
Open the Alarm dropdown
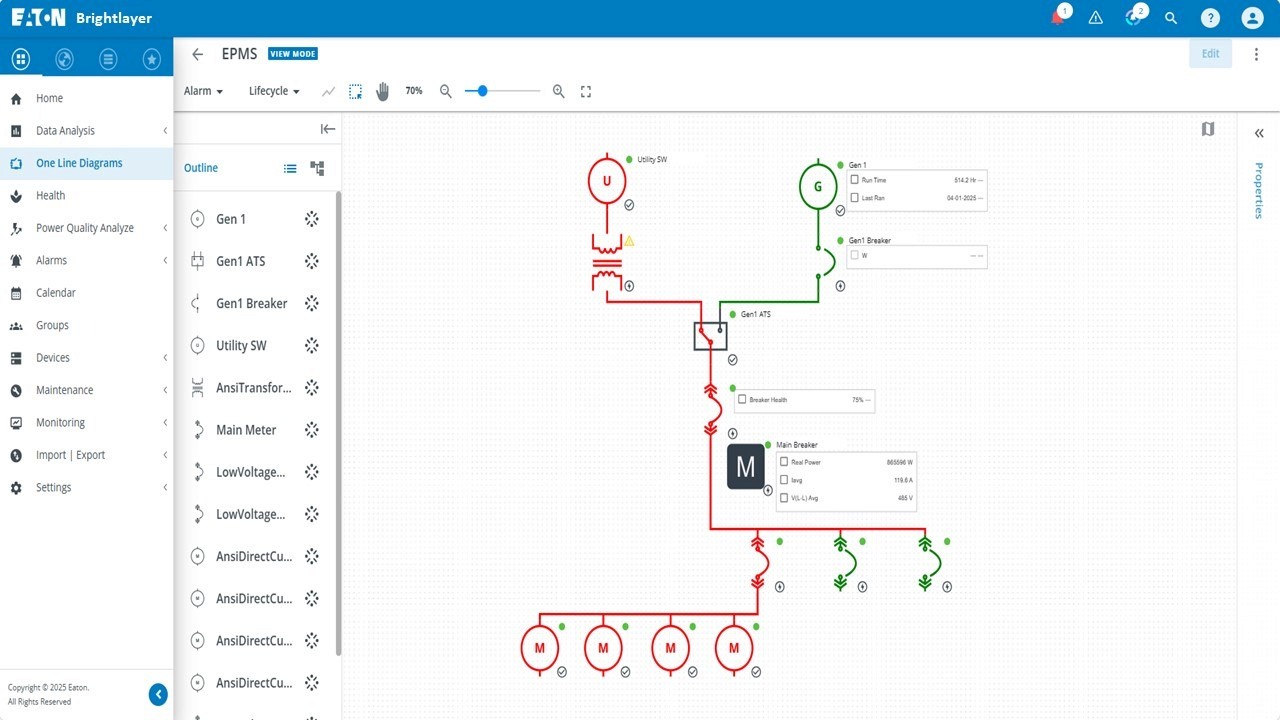(x=203, y=91)
